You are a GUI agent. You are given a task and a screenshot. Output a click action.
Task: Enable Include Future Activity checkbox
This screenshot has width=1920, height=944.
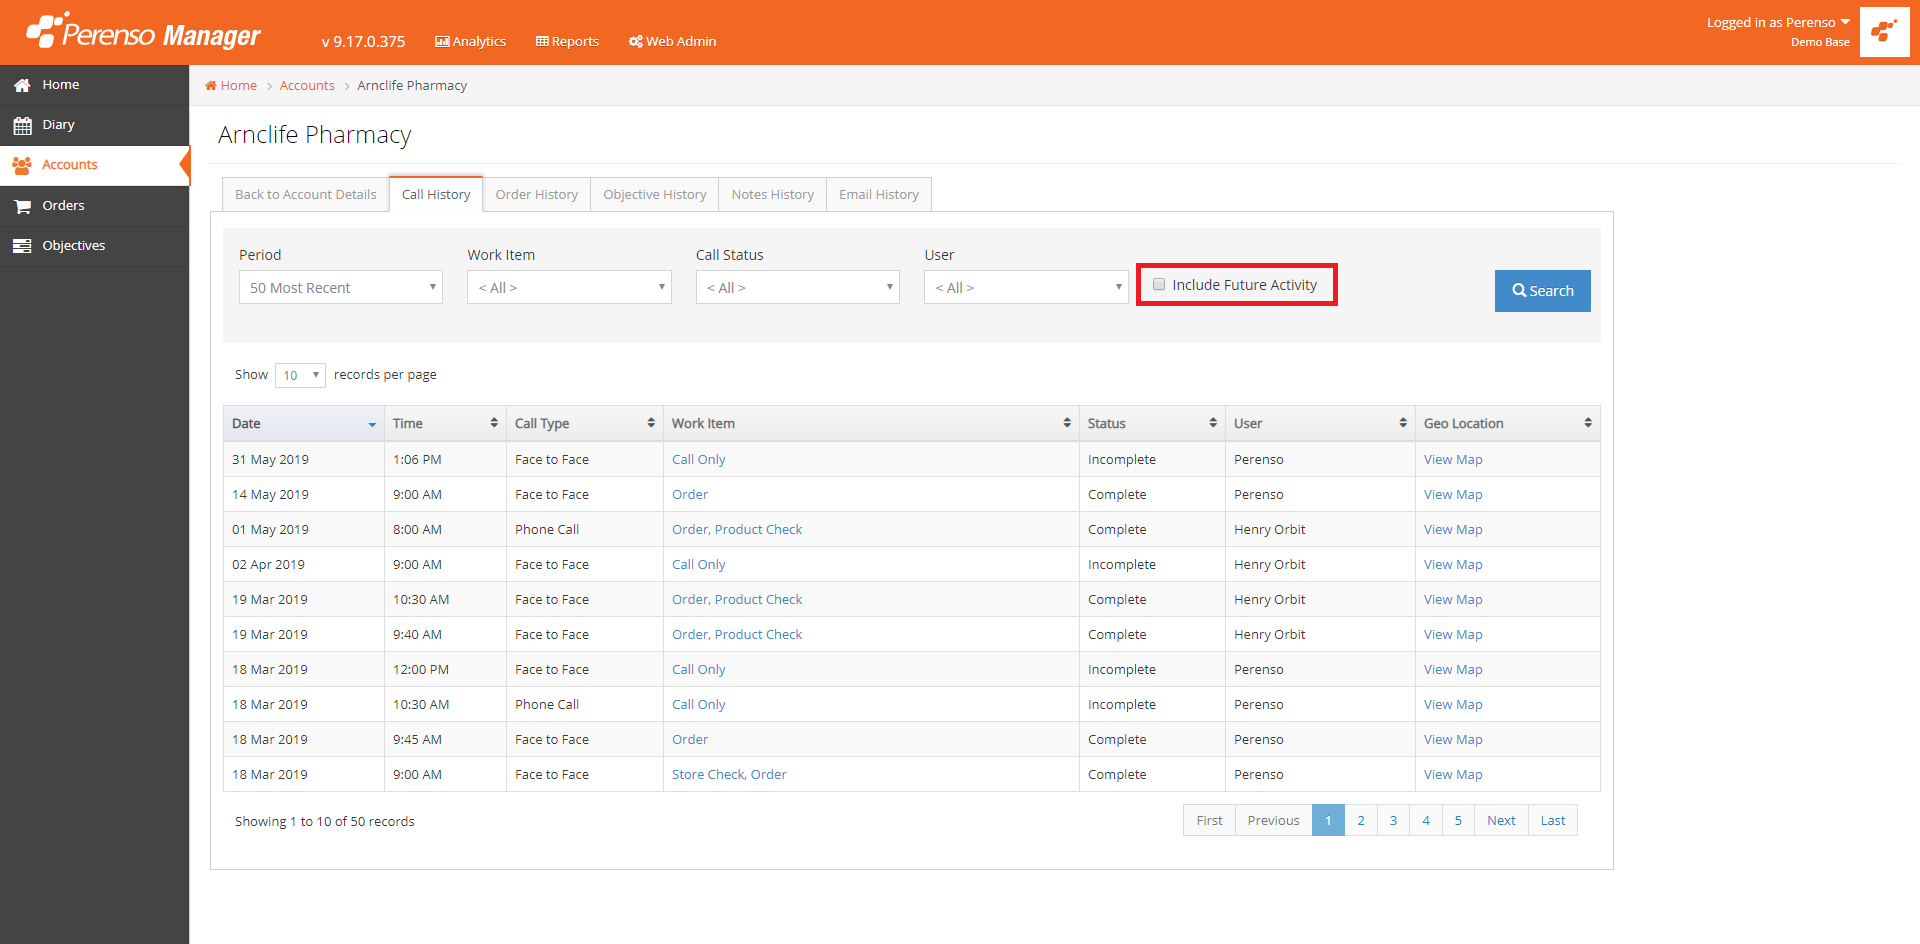pyautogui.click(x=1159, y=284)
